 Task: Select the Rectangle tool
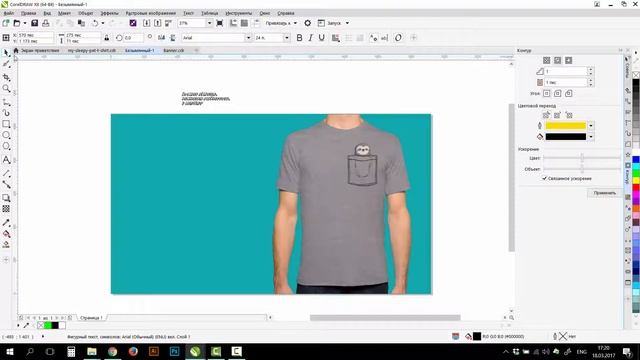pos(6,124)
